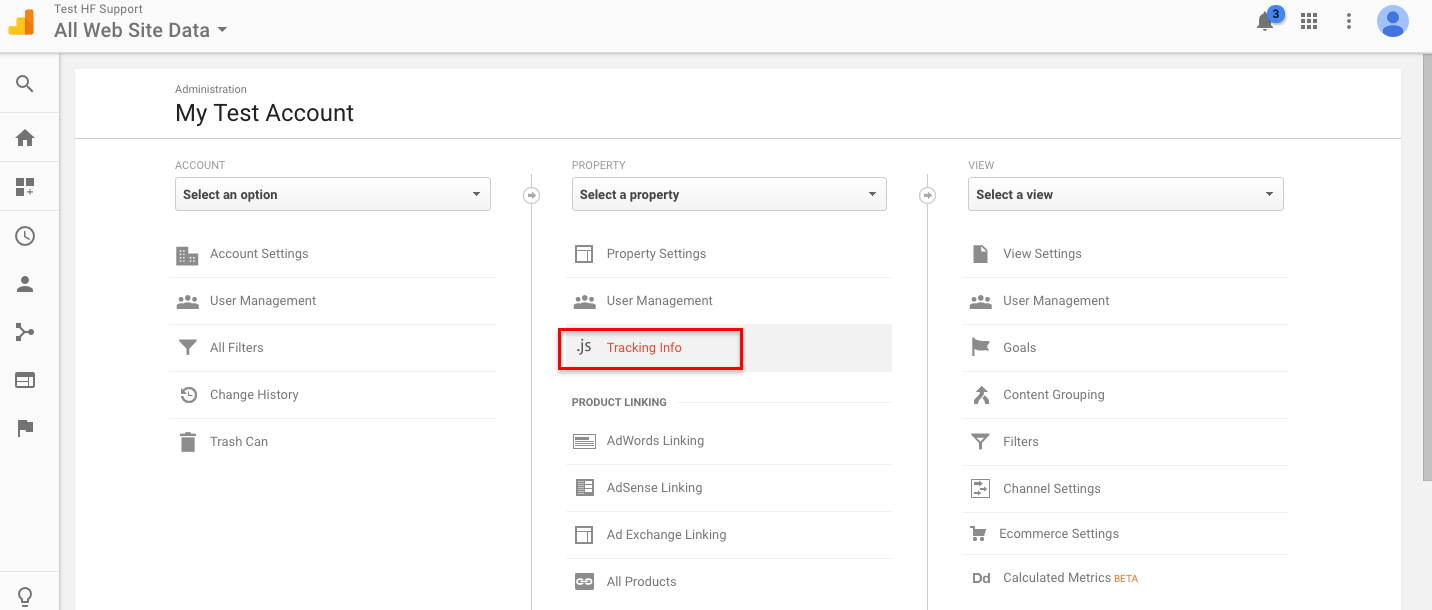Go to Home via sidebar icon
Viewport: 1432px width, 610px height.
[x=25, y=138]
